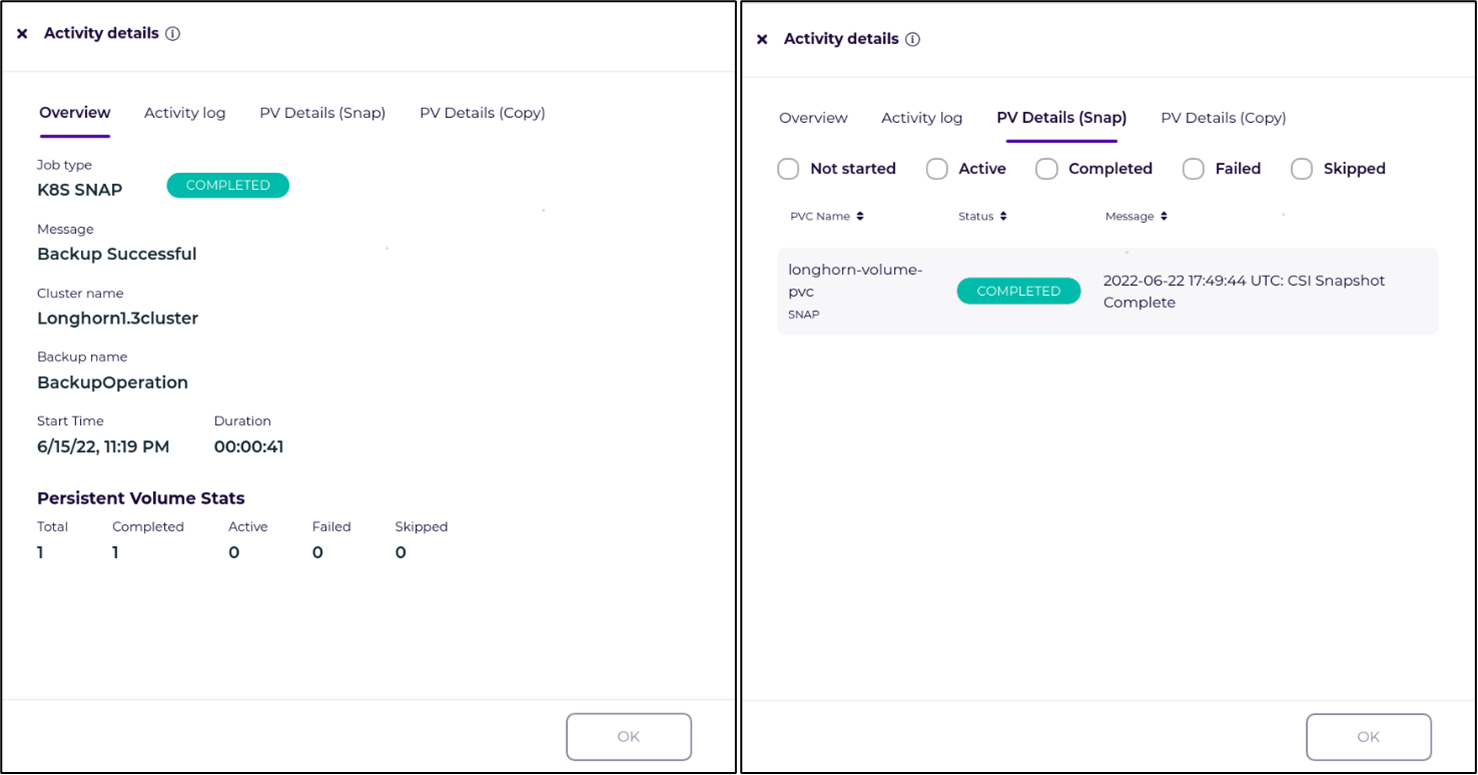This screenshot has width=1478, height=775.
Task: Open PV Details (Copy) tab in right panel
Action: [1223, 118]
